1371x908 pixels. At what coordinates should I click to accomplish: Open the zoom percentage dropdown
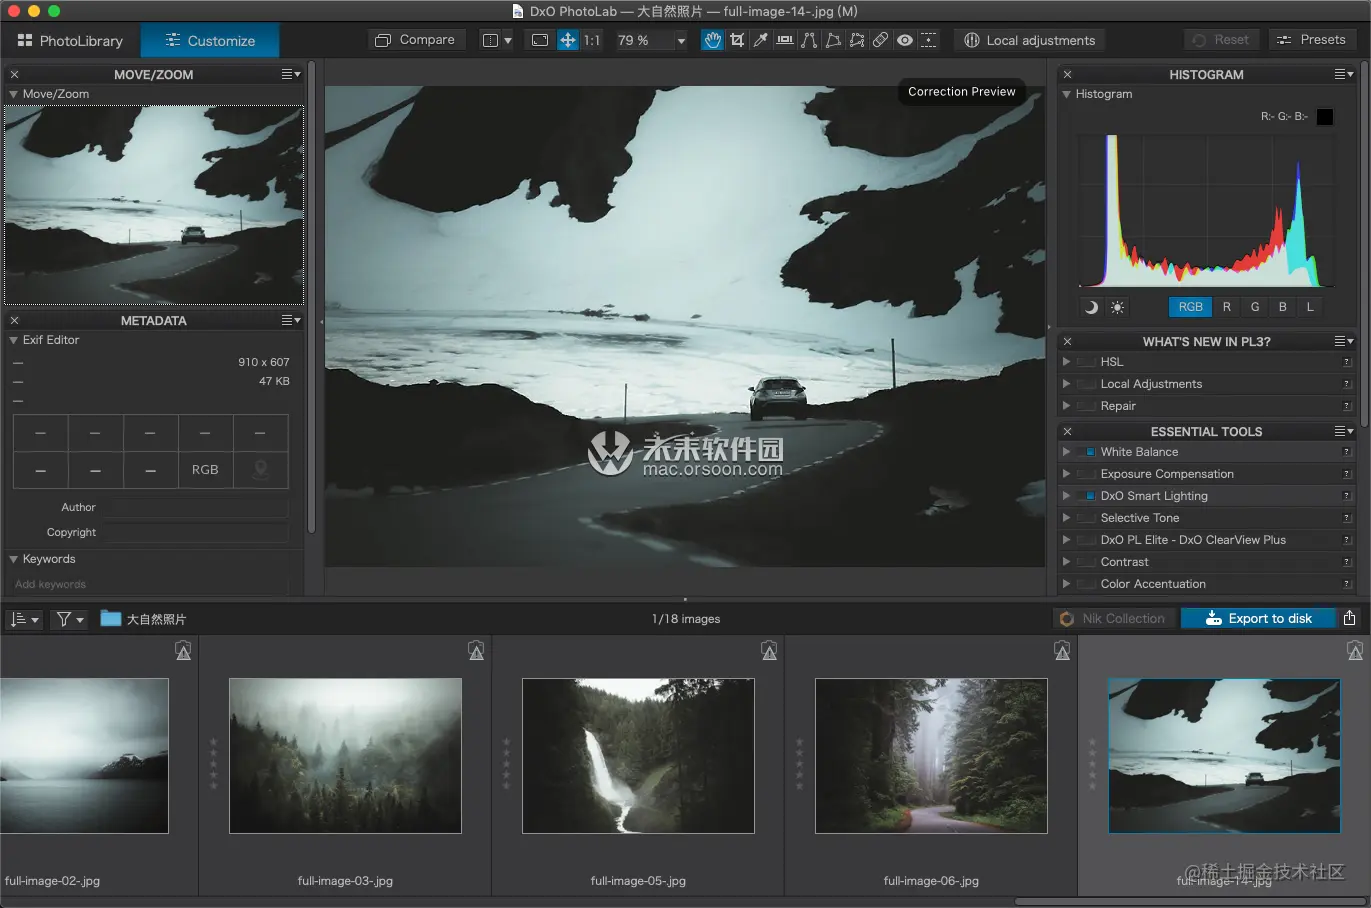click(681, 41)
